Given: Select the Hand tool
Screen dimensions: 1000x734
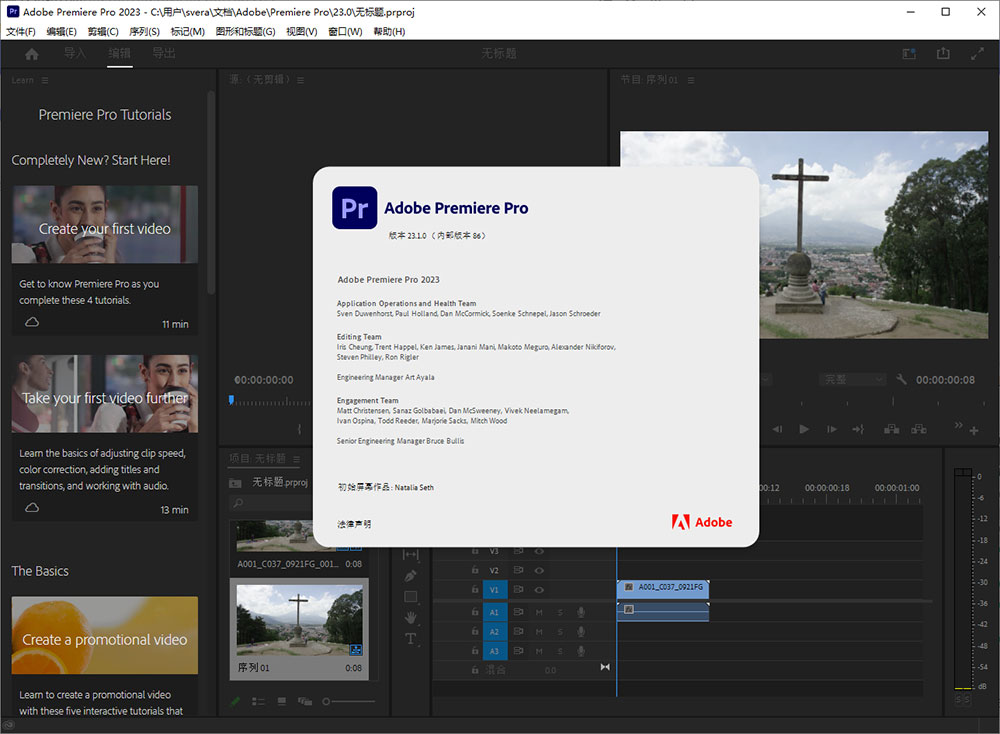Looking at the screenshot, I should coord(410,617).
